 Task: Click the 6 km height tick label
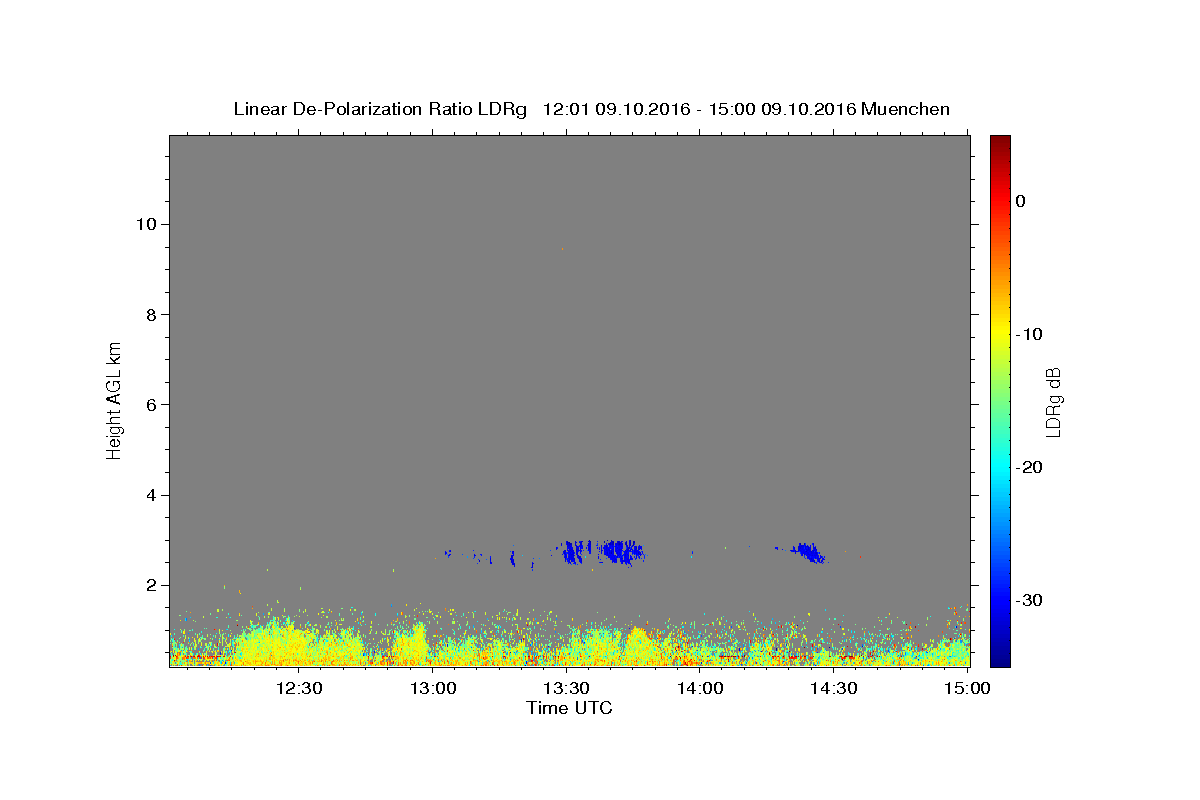pos(151,405)
